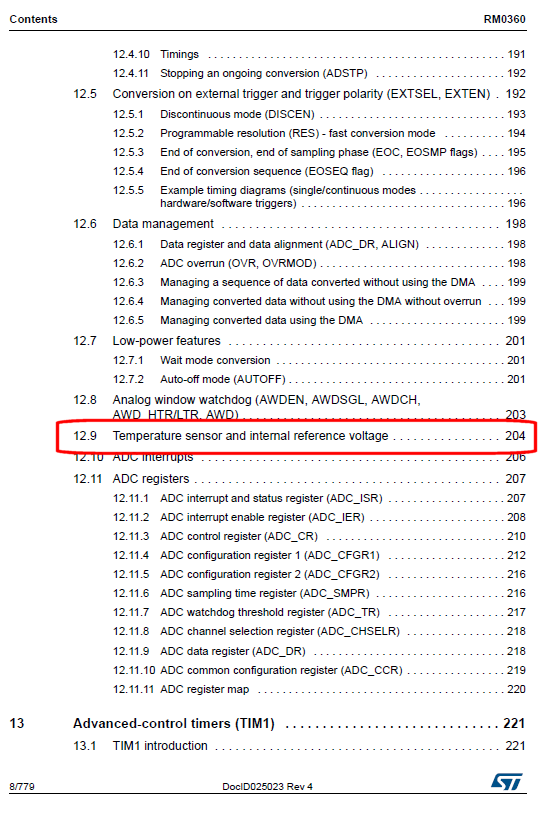Go to section 12.7 Low-power features
This screenshot has height=813, width=538.
(x=299, y=341)
